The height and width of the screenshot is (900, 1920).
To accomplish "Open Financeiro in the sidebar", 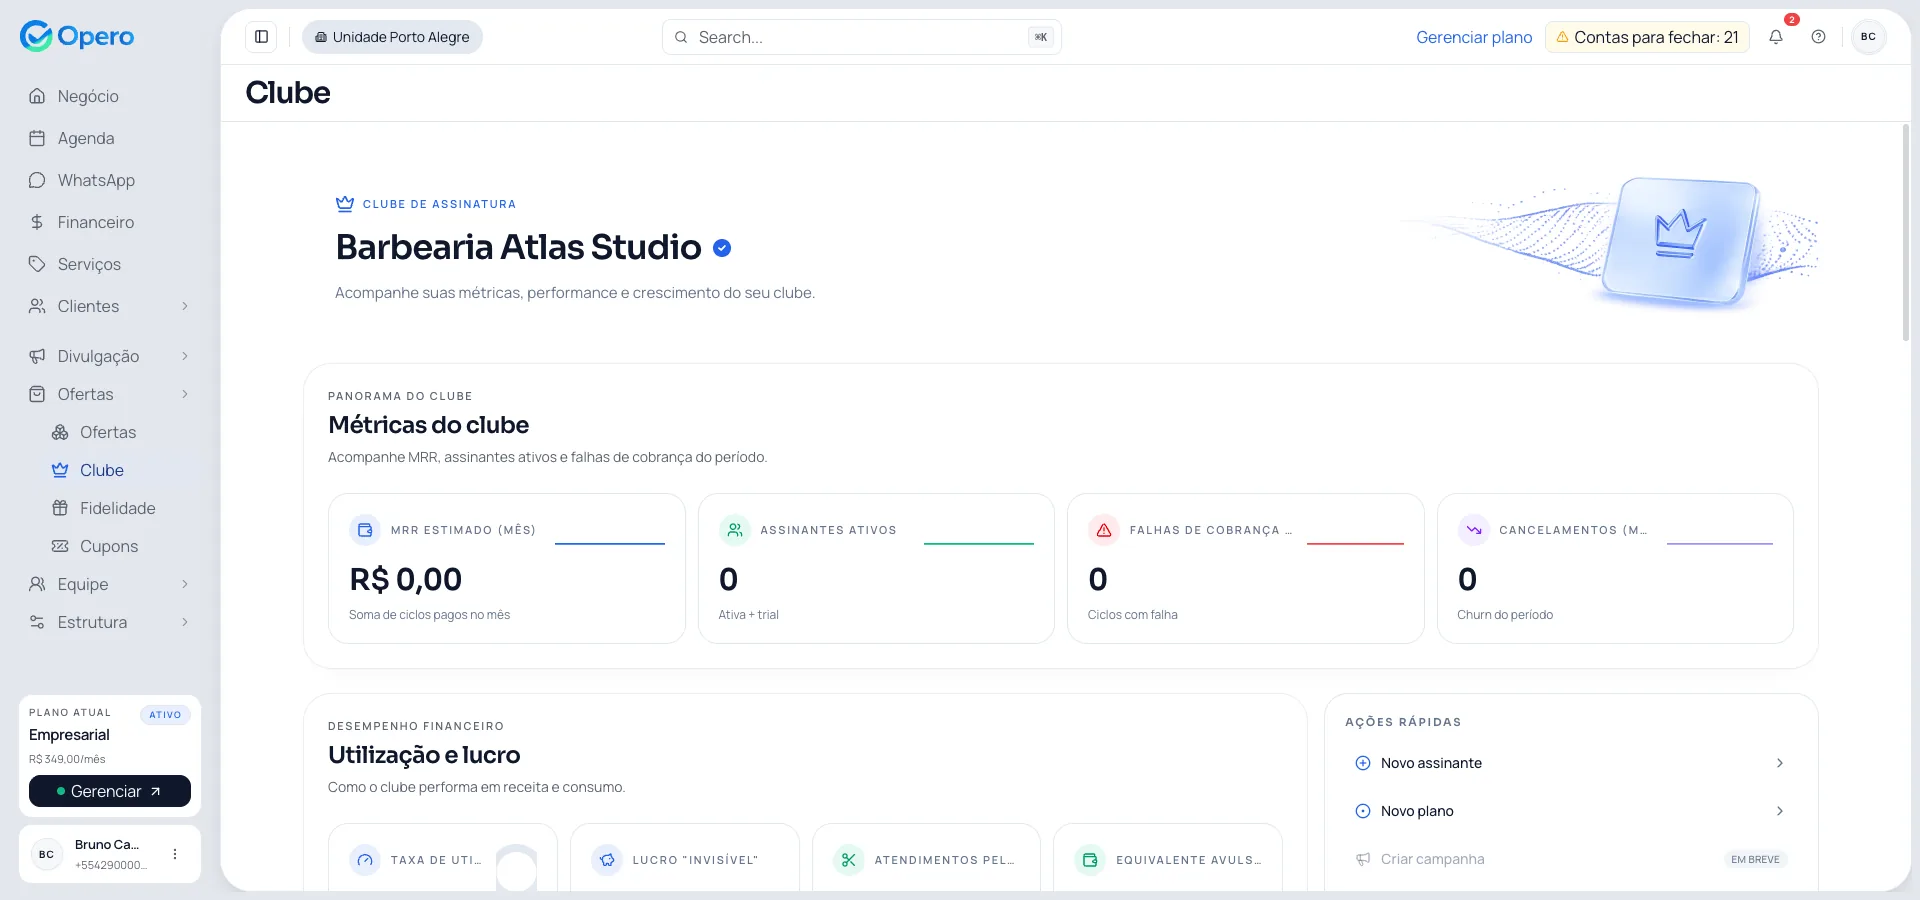I will pyautogui.click(x=110, y=222).
